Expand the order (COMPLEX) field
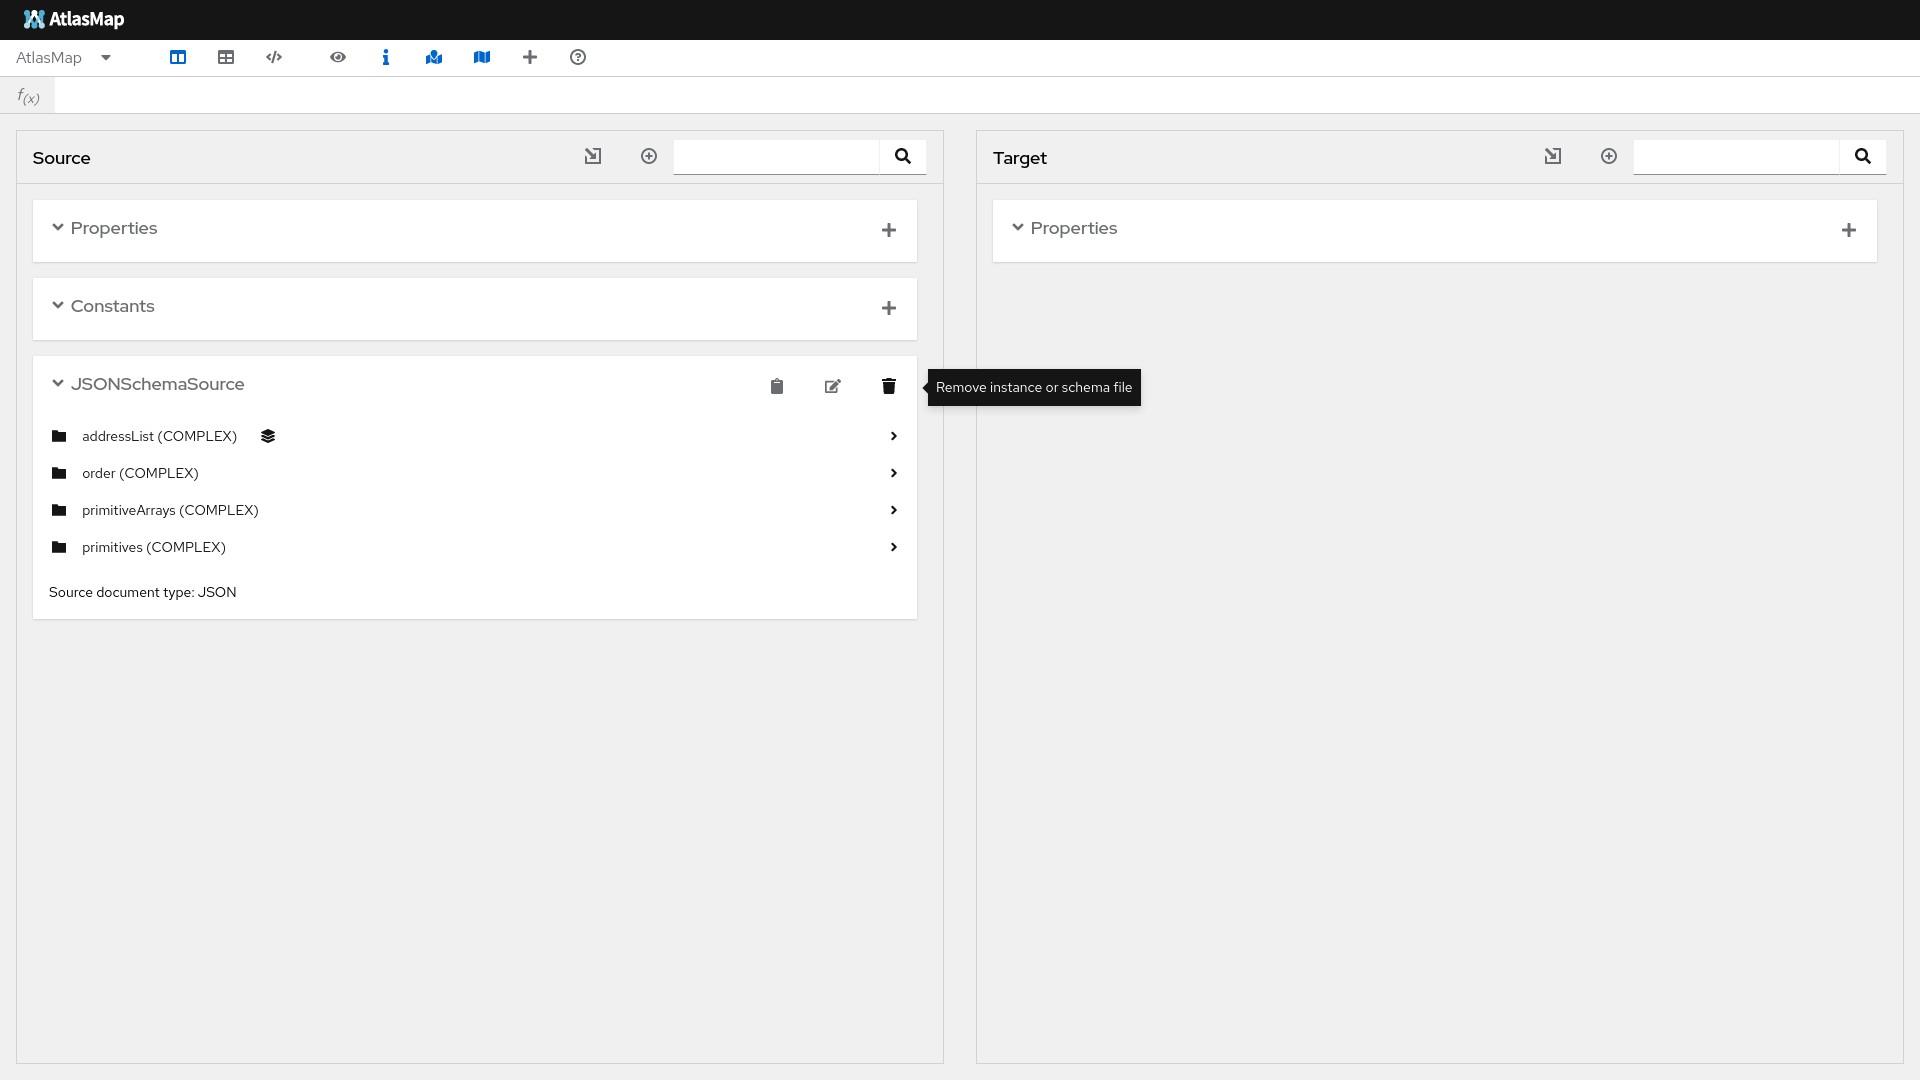Viewport: 1920px width, 1080px height. click(893, 472)
